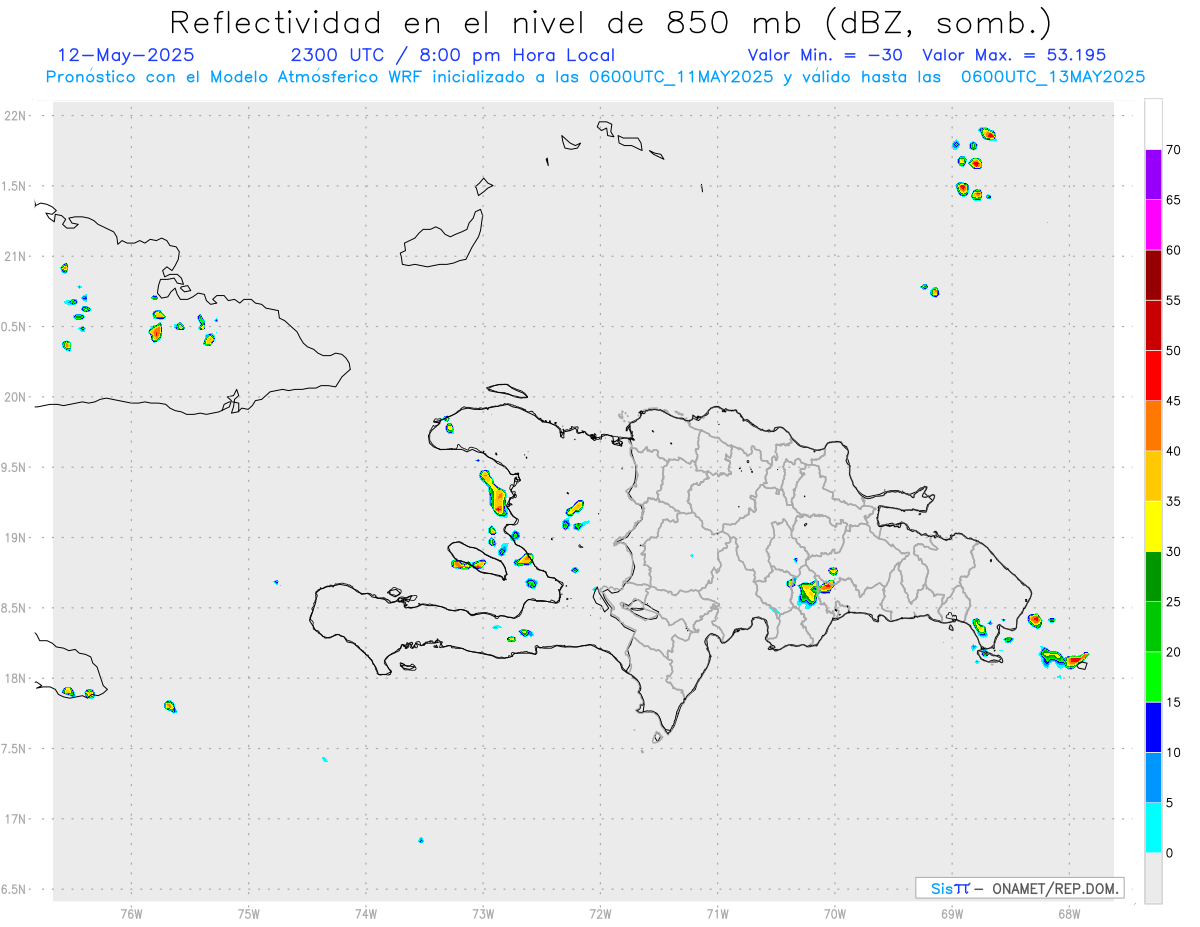Click the time '2300 UTC / 8:00 pm Hora Local'
Screen dimensions: 1200x927
[452, 55]
